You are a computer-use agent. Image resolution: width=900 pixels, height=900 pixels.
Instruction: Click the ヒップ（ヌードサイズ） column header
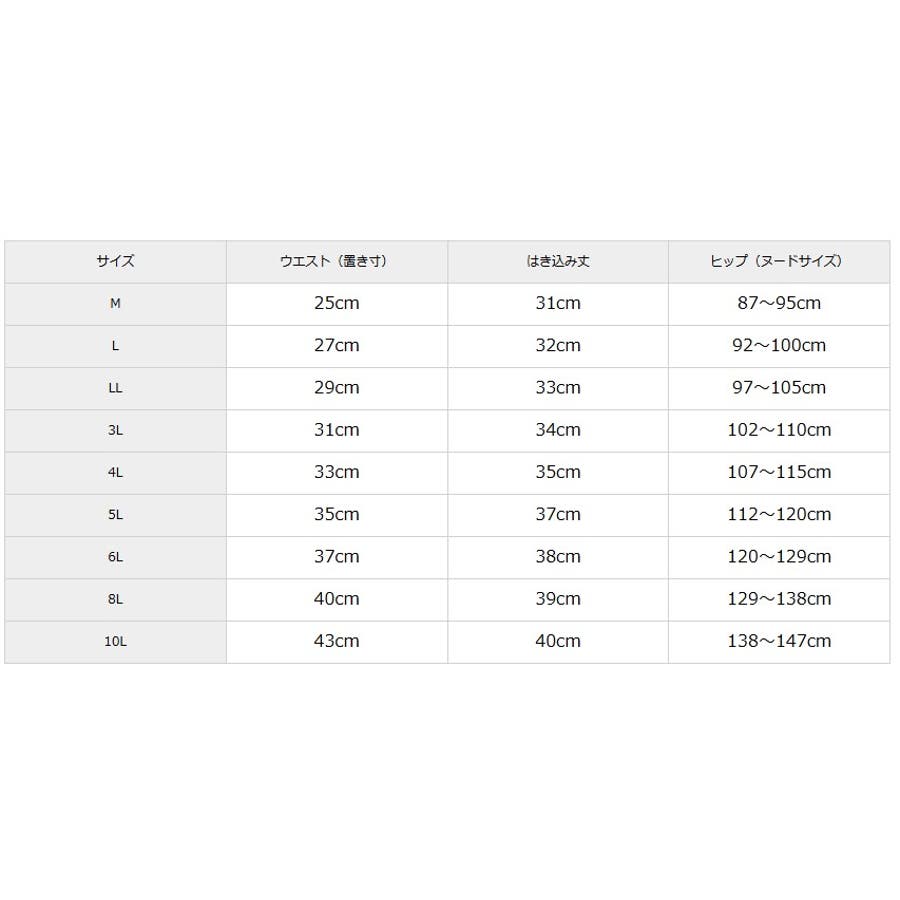(779, 261)
